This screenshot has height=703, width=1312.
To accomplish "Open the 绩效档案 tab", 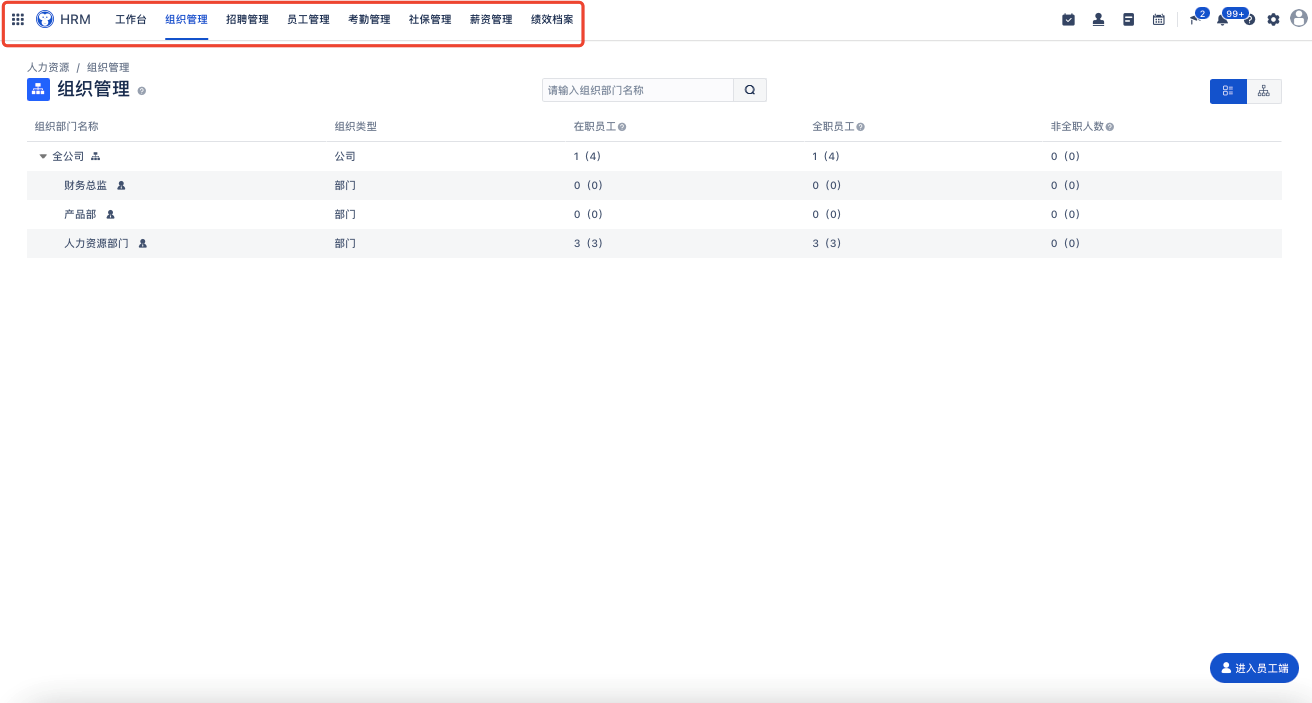I will click(x=552, y=19).
